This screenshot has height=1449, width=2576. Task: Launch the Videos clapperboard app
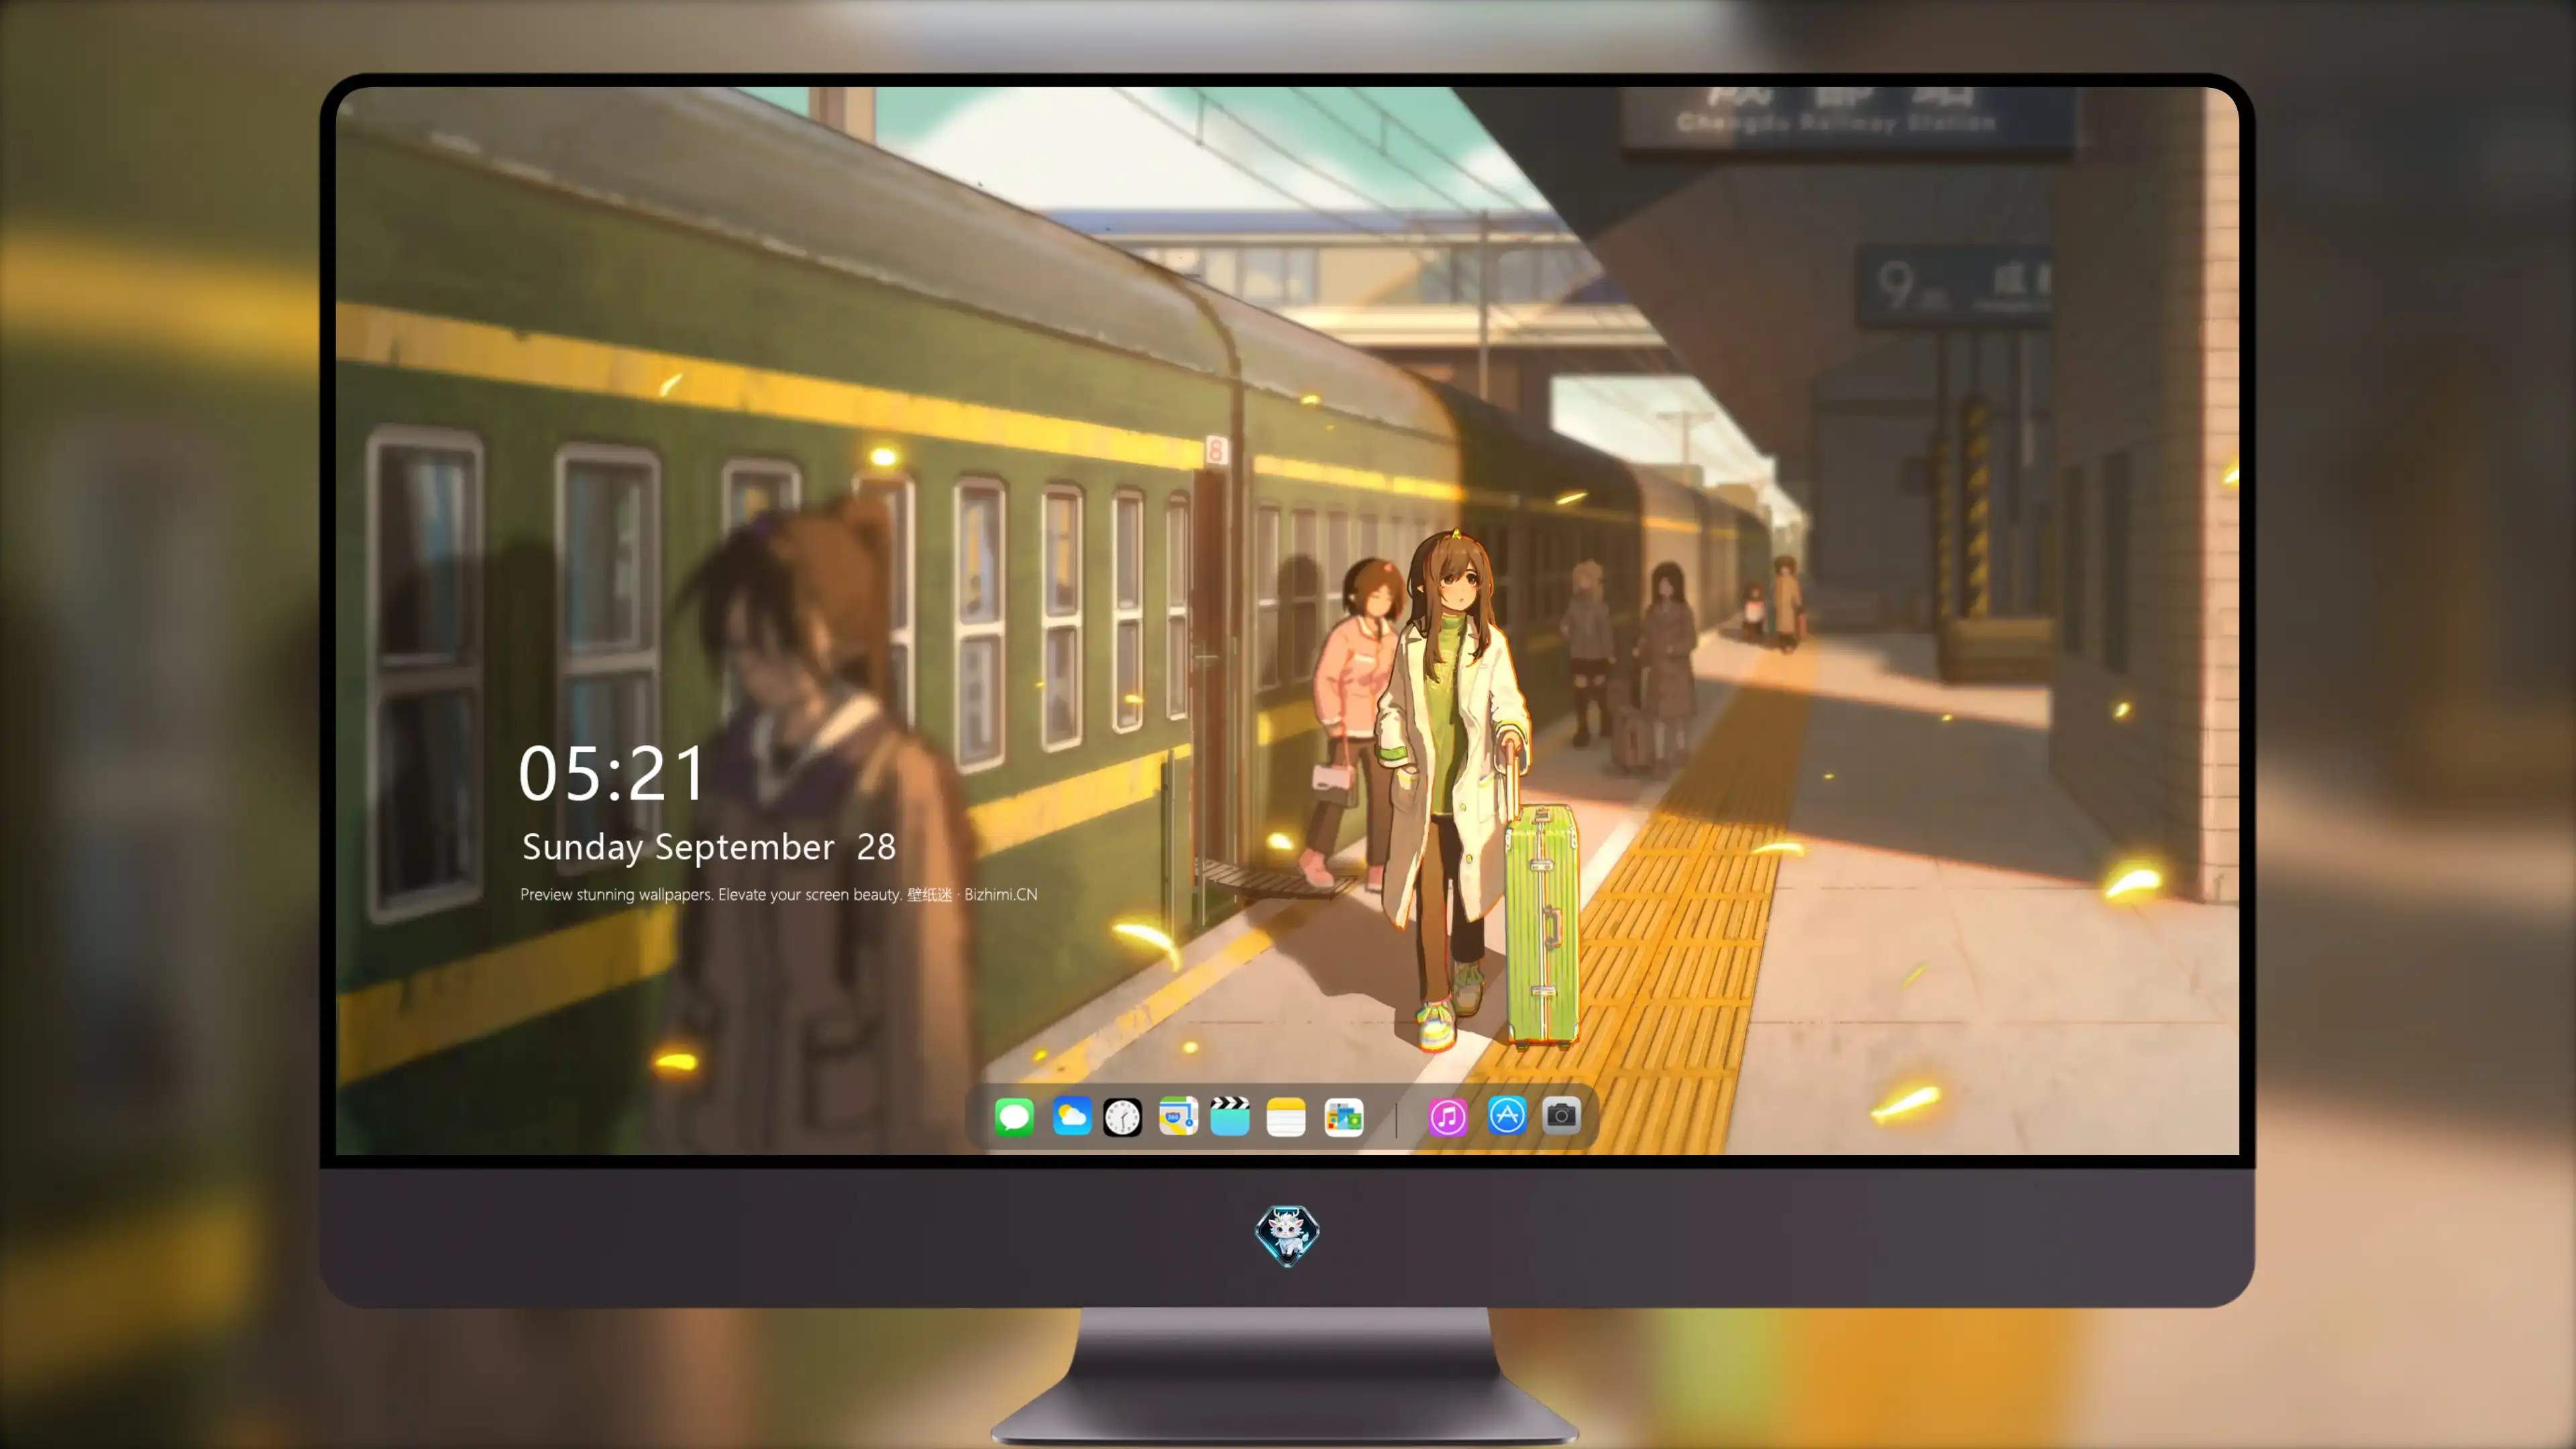(1230, 1116)
